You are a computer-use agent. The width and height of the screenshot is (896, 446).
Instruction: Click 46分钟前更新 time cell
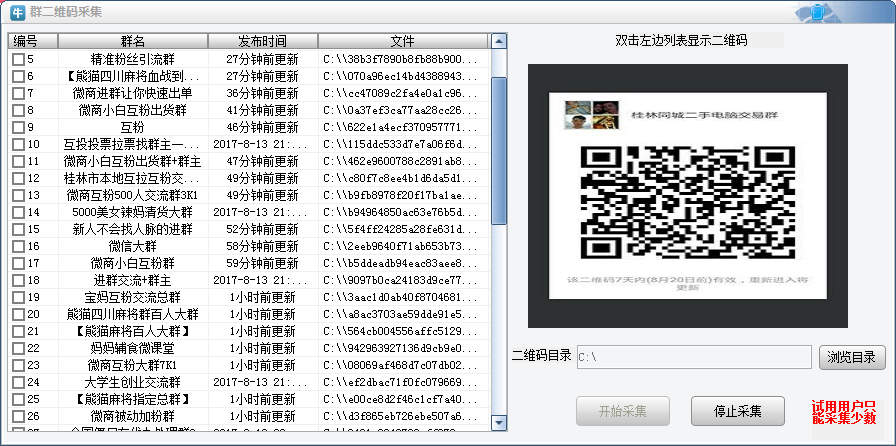262,127
